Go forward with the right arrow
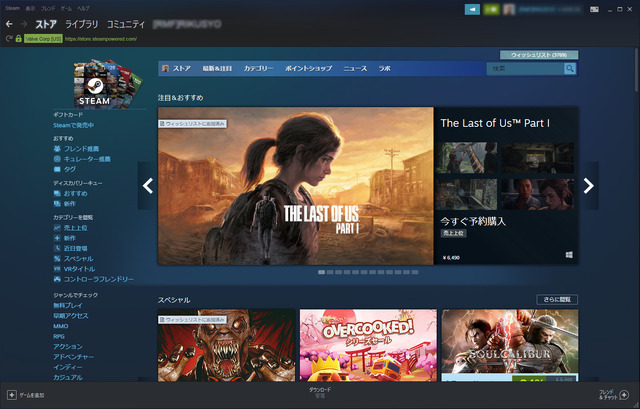The image size is (640, 409). (x=23, y=24)
